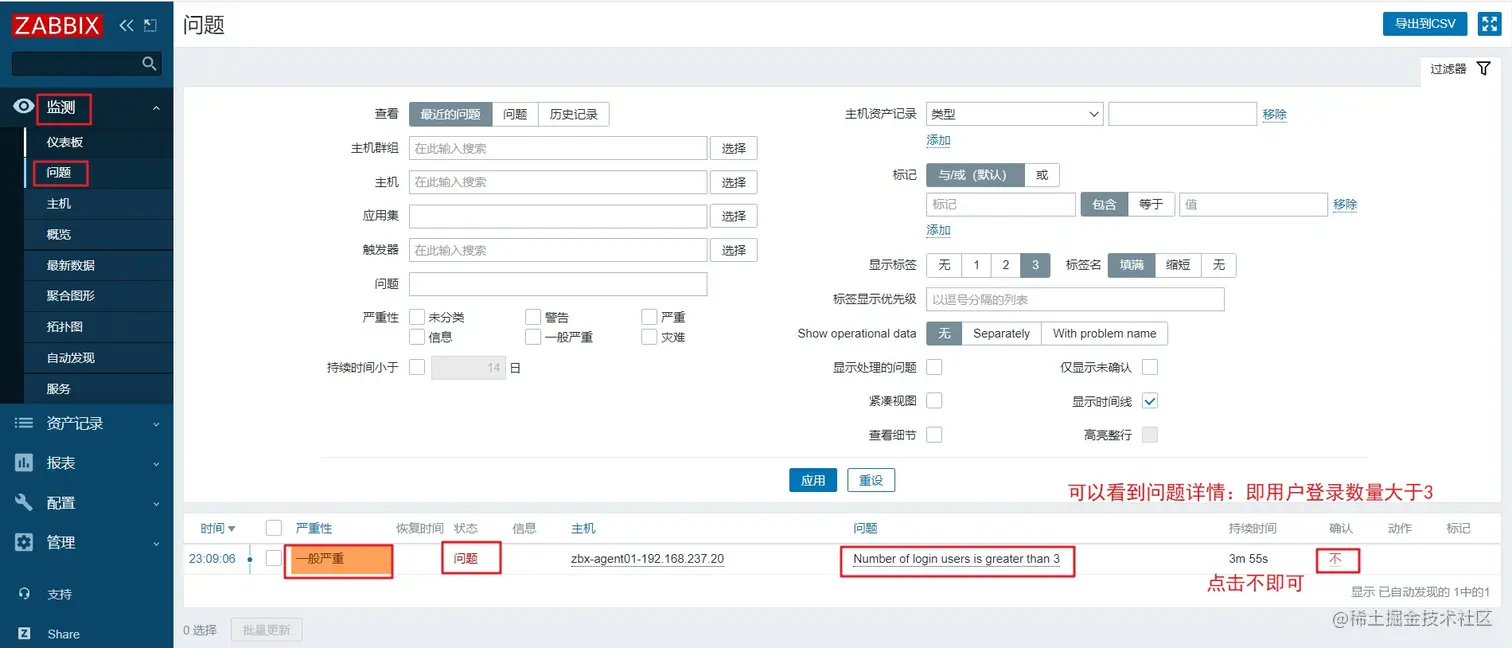Image resolution: width=1512 pixels, height=648 pixels.
Task: Click the 不 acknowledge link
Action: pos(1335,559)
